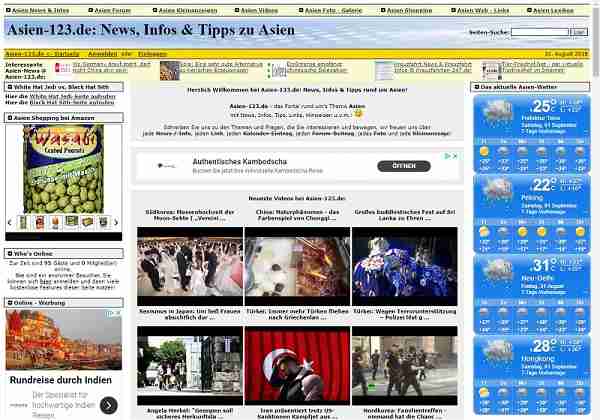Open the Asien Foto - Galerie page
600x420 pixels.
coord(333,11)
